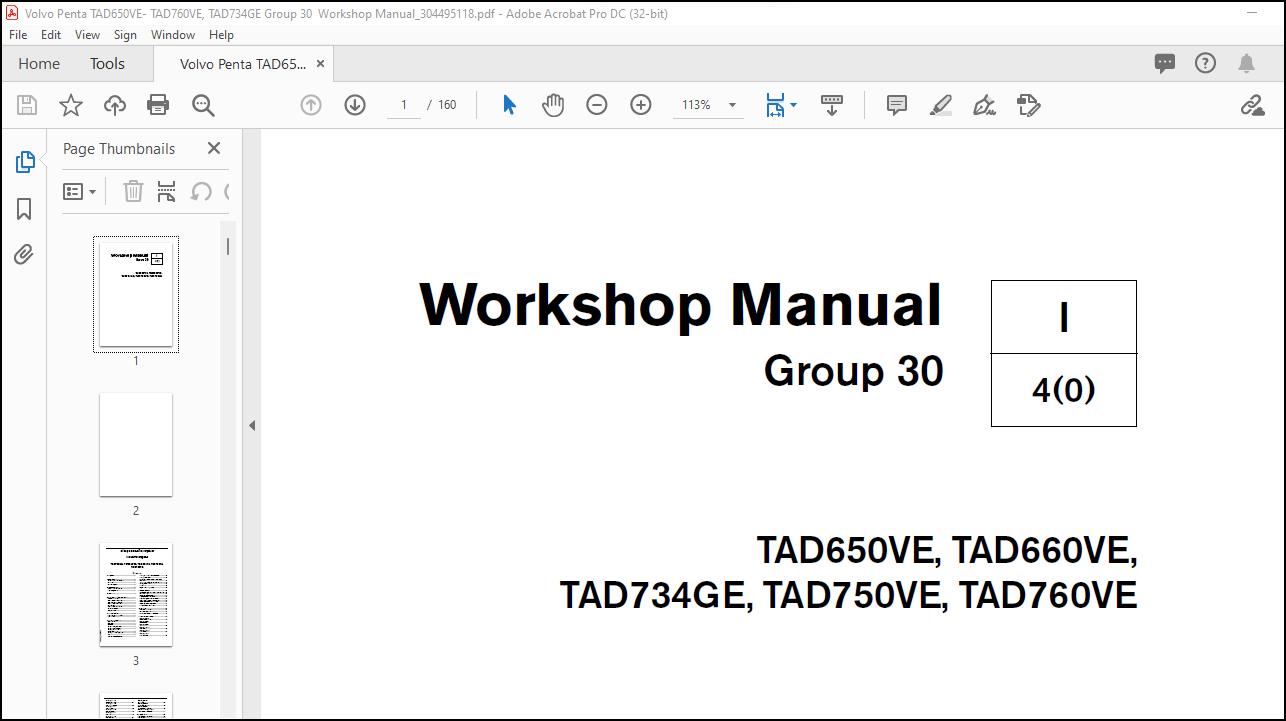Close the Volvo Penta document tab
This screenshot has width=1286, height=721.
tap(320, 63)
